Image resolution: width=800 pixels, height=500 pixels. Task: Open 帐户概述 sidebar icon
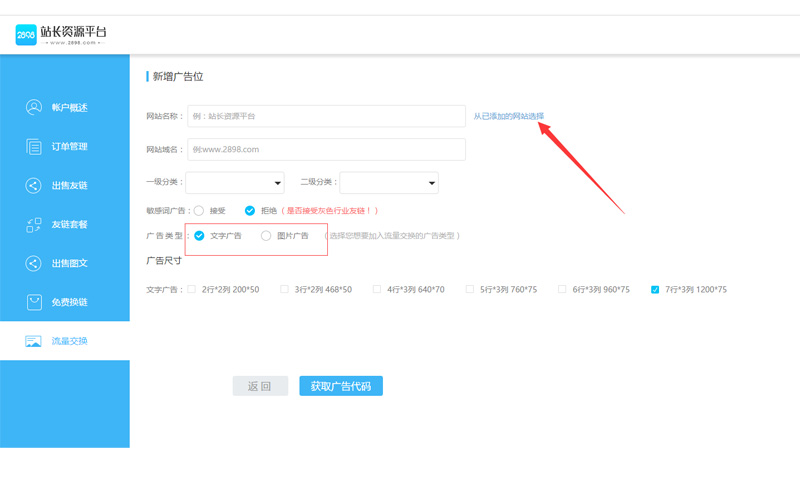[34, 108]
